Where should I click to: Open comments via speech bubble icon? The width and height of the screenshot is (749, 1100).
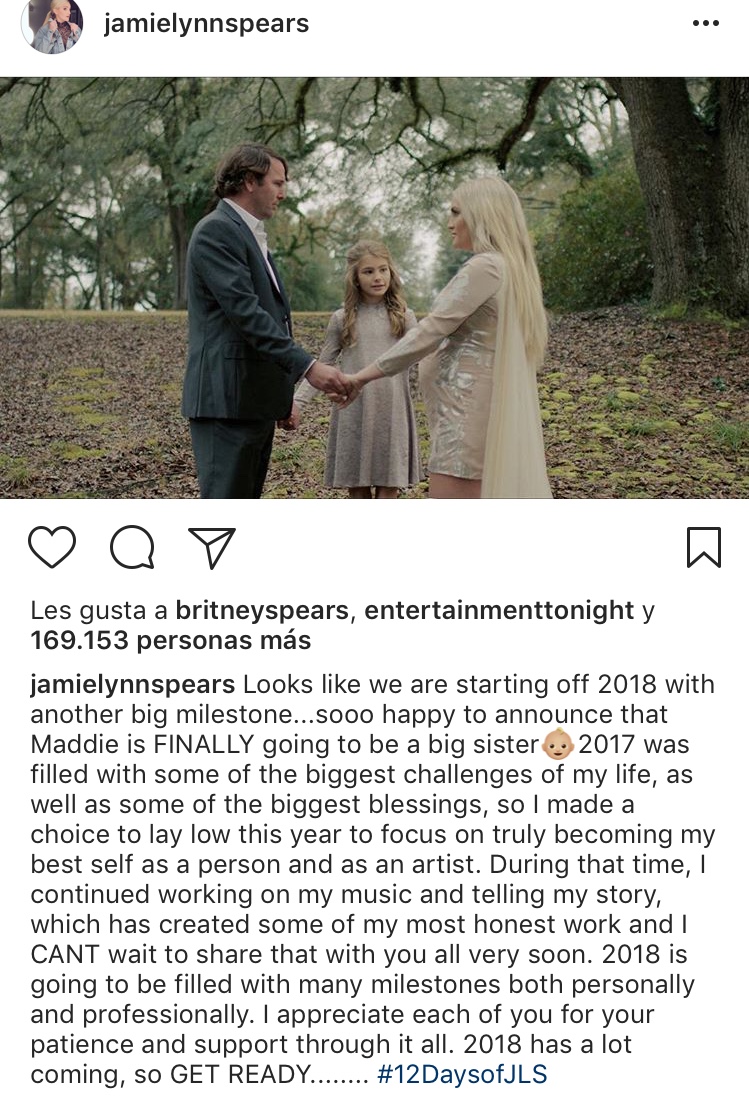coord(132,548)
